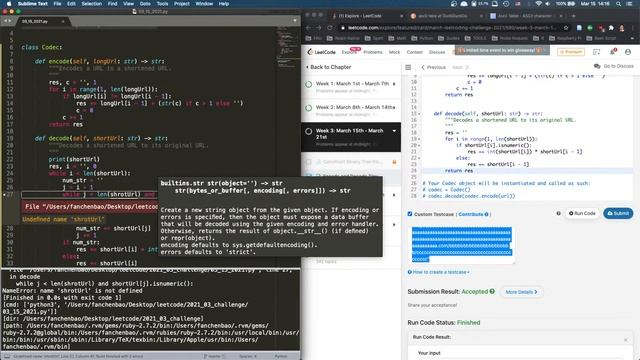This screenshot has height=360, width=640.
Task: Go forward in Chrome browser history
Action: click(319, 28)
